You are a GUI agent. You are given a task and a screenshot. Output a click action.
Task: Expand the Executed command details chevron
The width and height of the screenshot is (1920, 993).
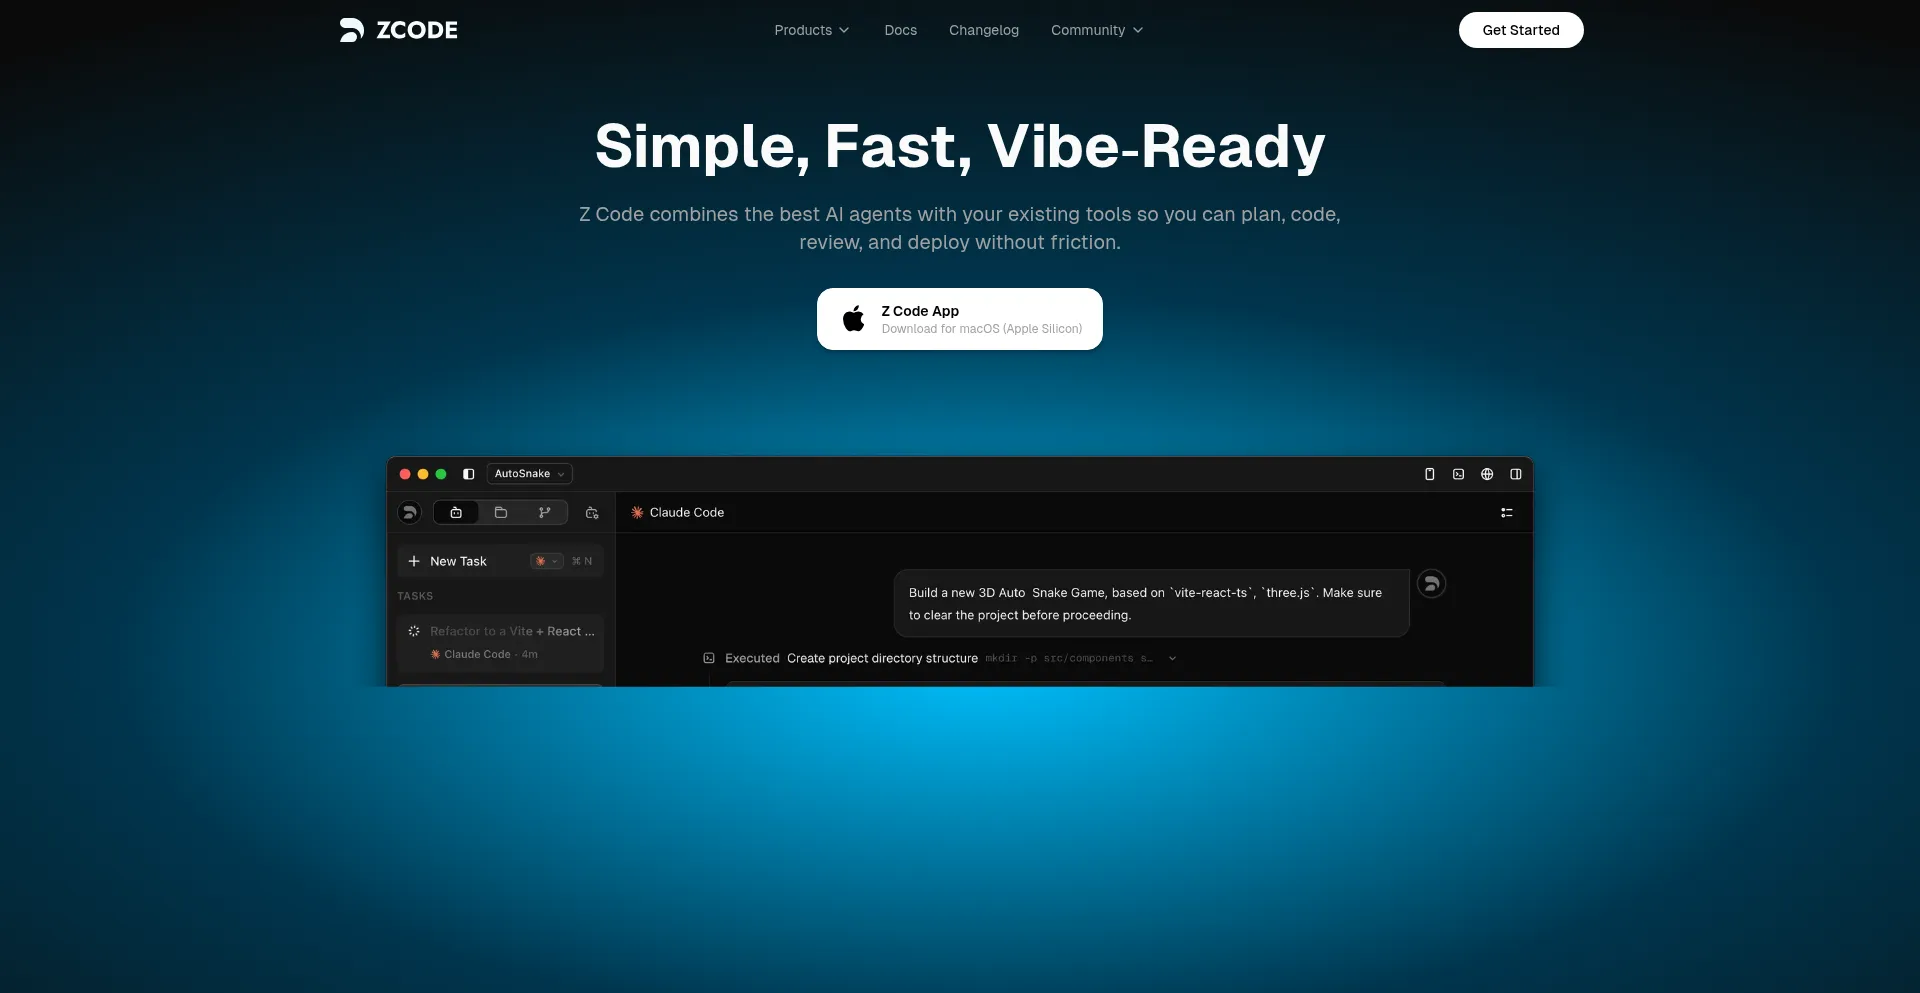[1172, 658]
